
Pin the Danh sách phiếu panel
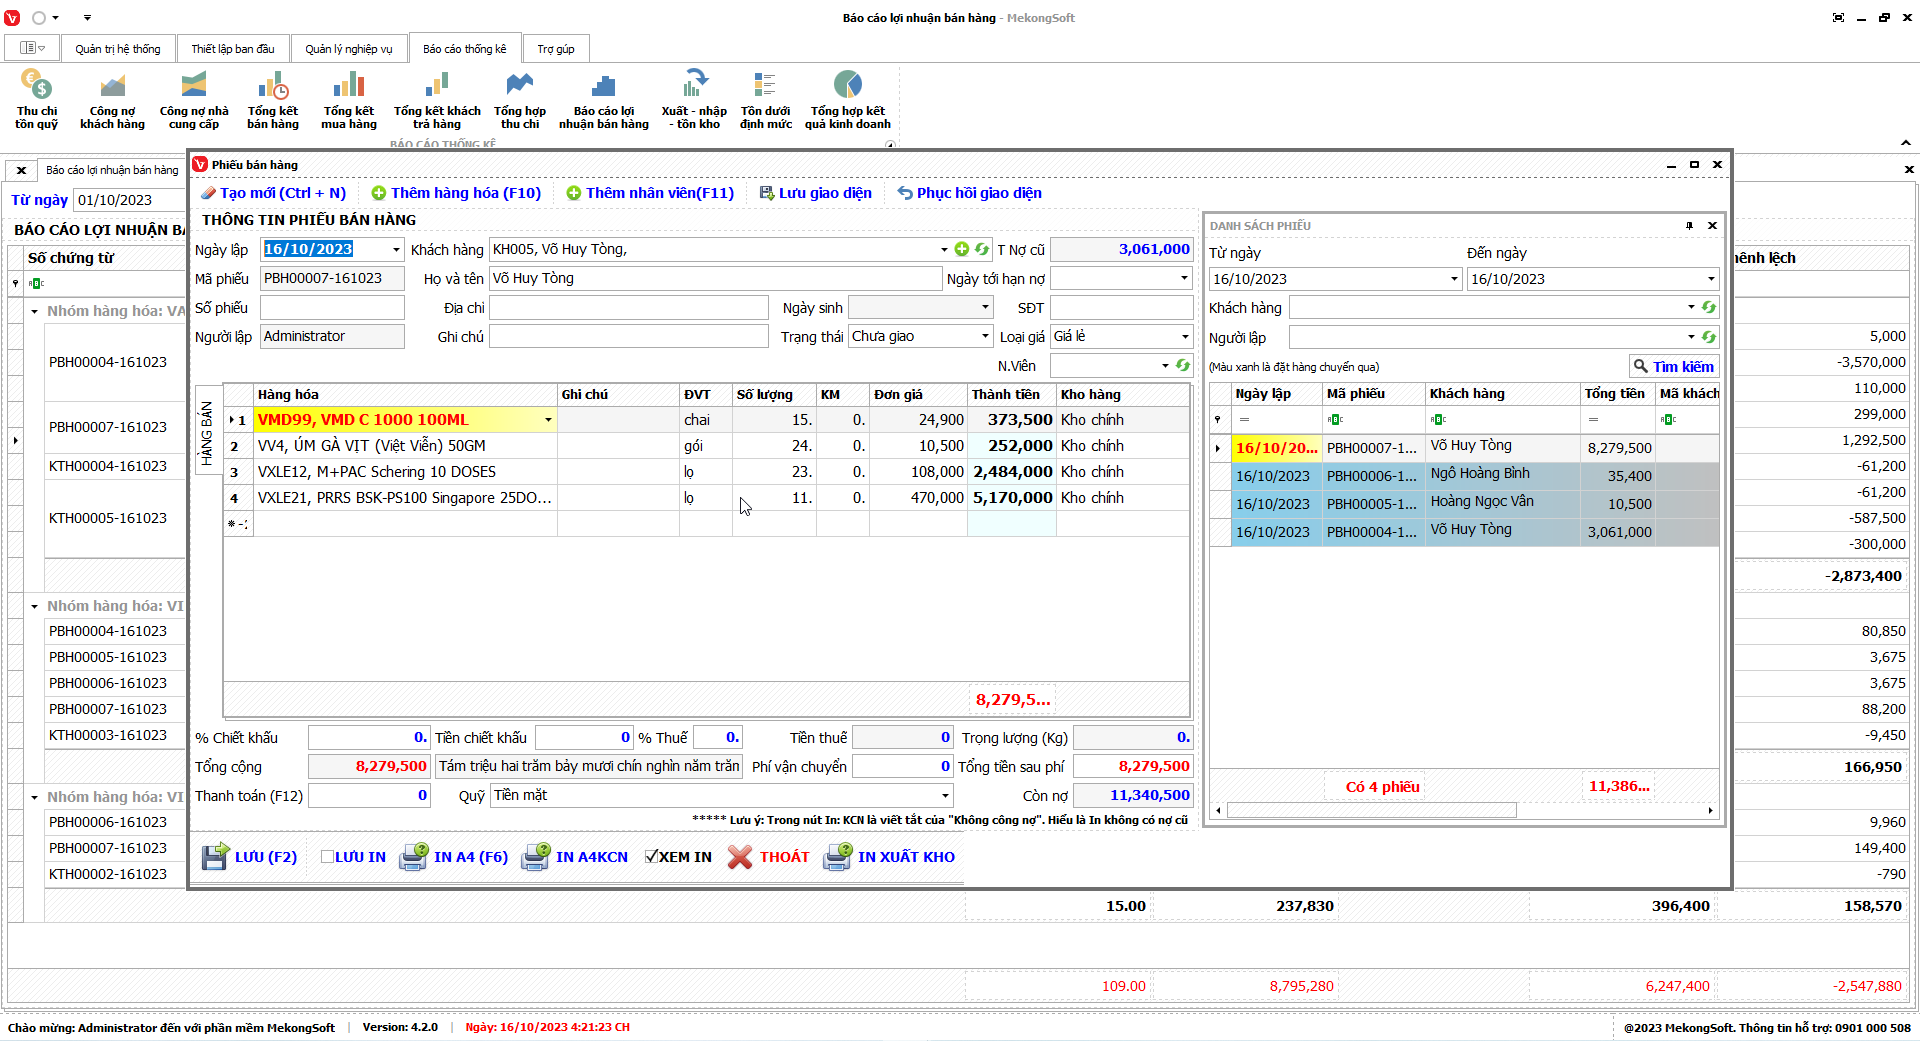tap(1689, 226)
